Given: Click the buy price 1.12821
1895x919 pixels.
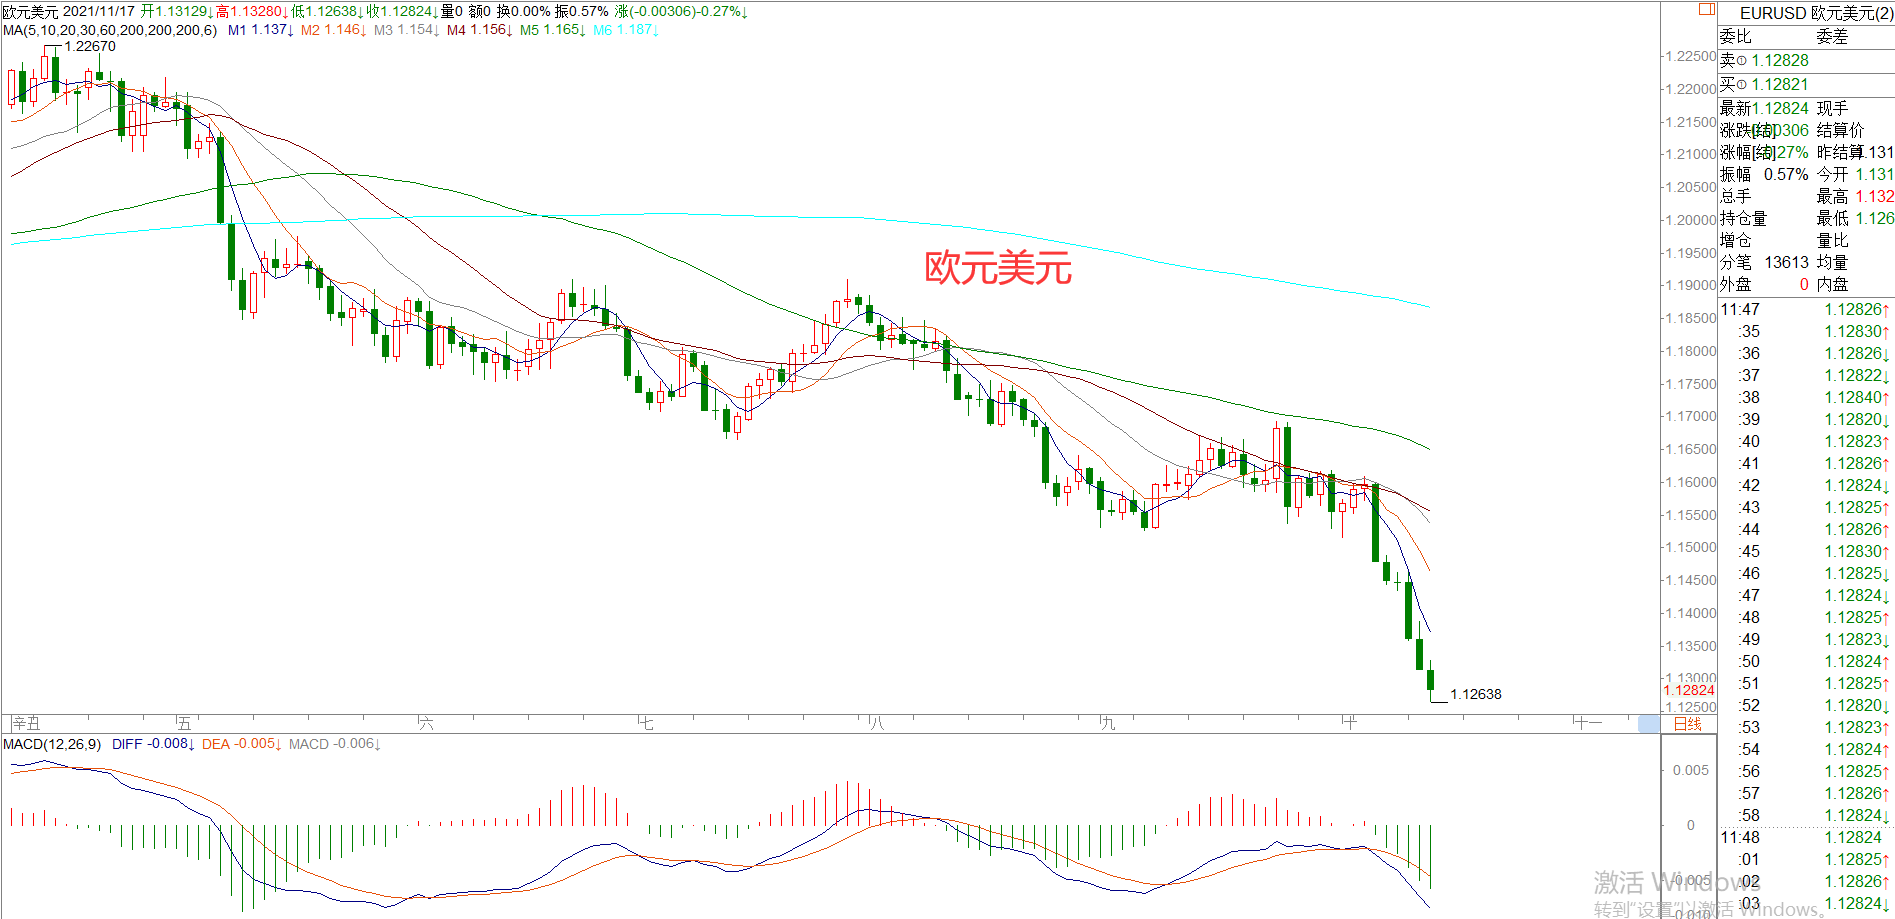Looking at the screenshot, I should [x=1780, y=85].
